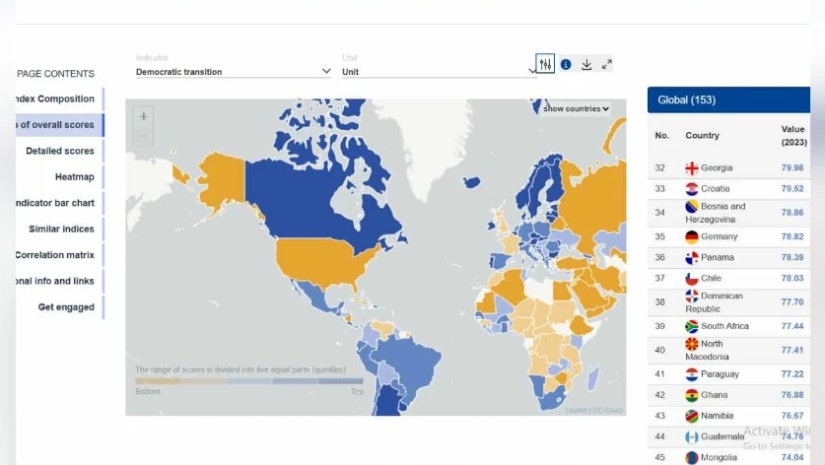The image size is (825, 465).
Task: Expand the map to fullscreen
Action: 607,64
